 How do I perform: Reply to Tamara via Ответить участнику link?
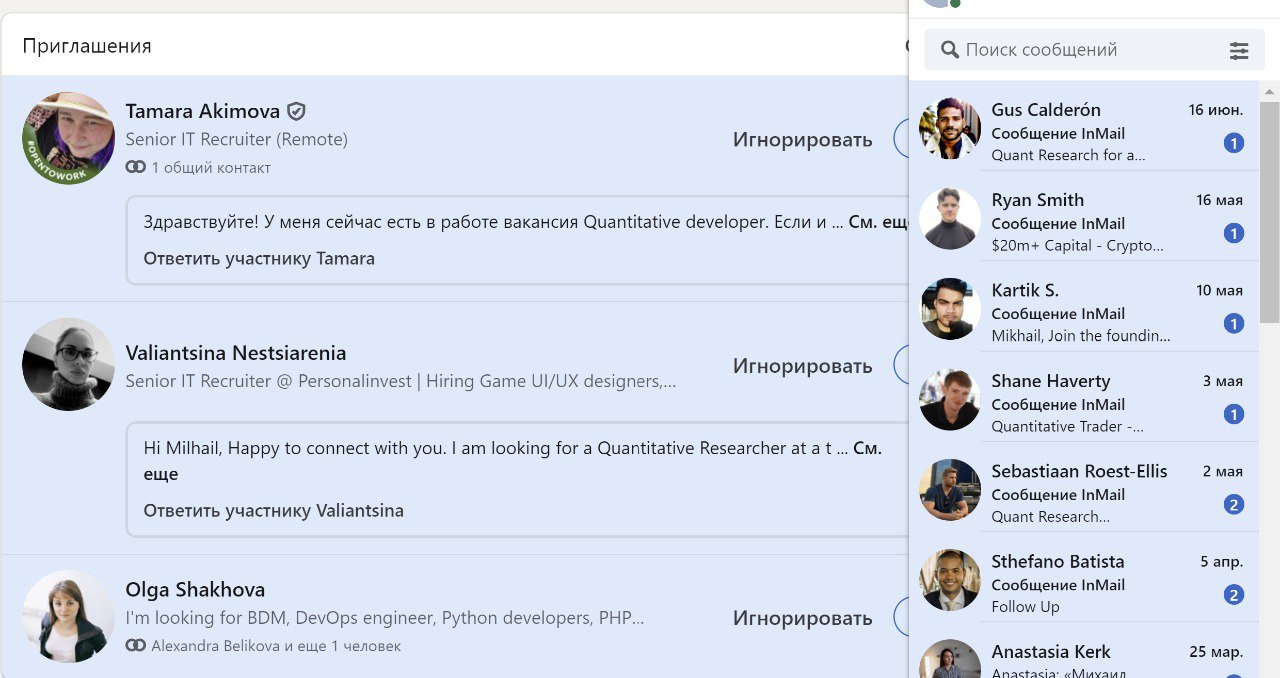(x=259, y=258)
